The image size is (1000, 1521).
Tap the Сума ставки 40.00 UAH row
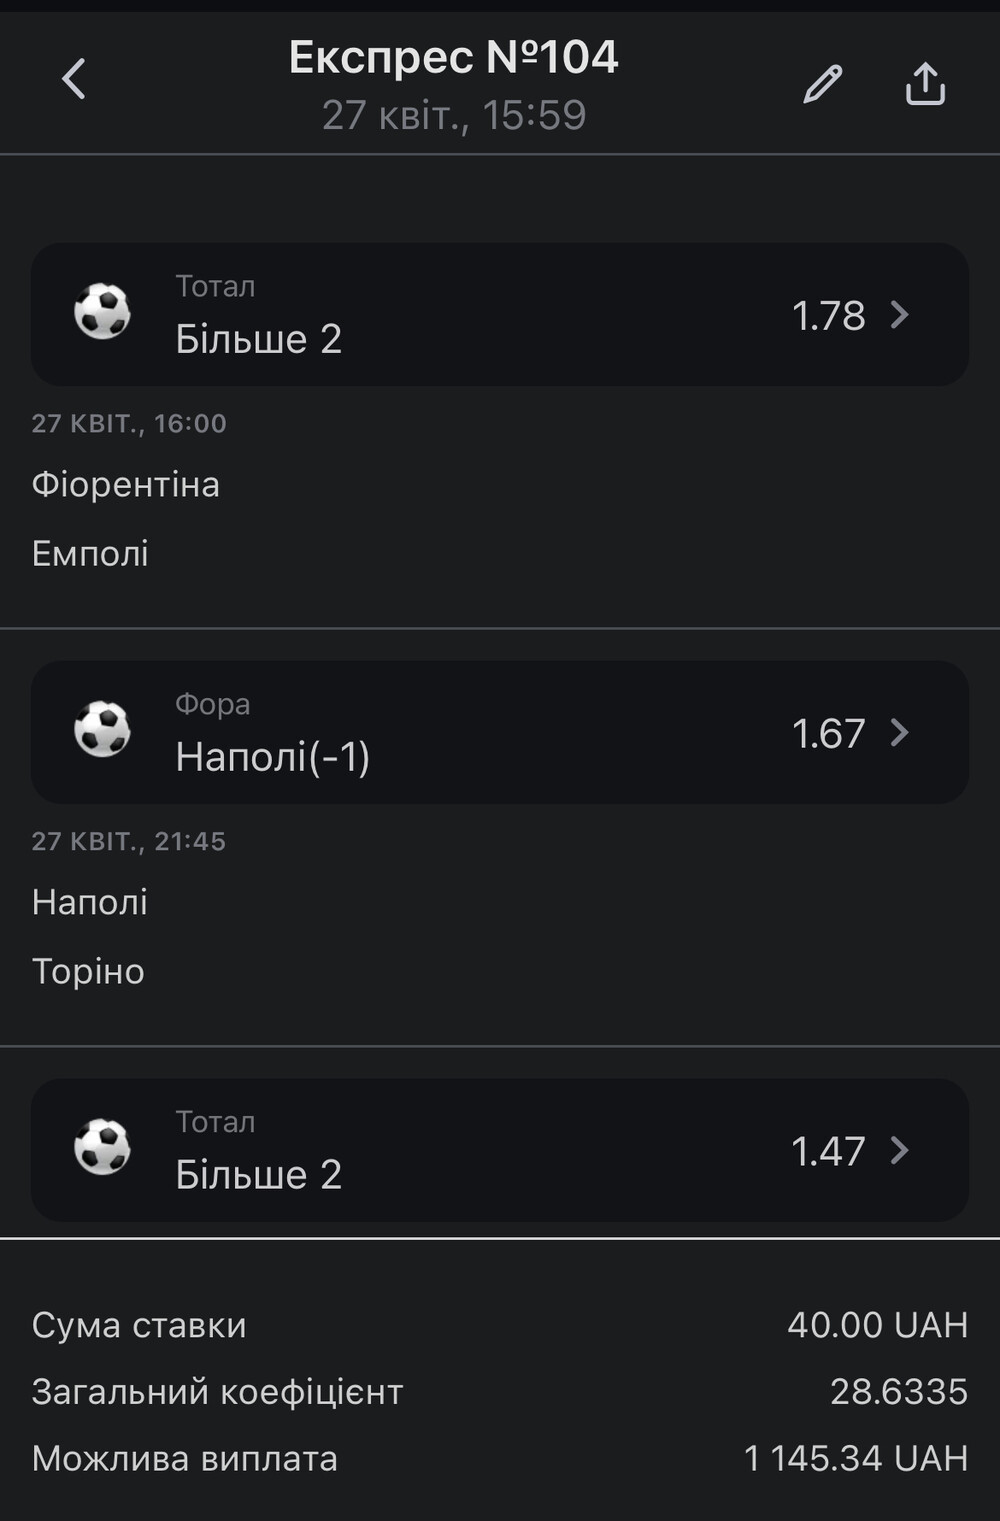point(500,1325)
